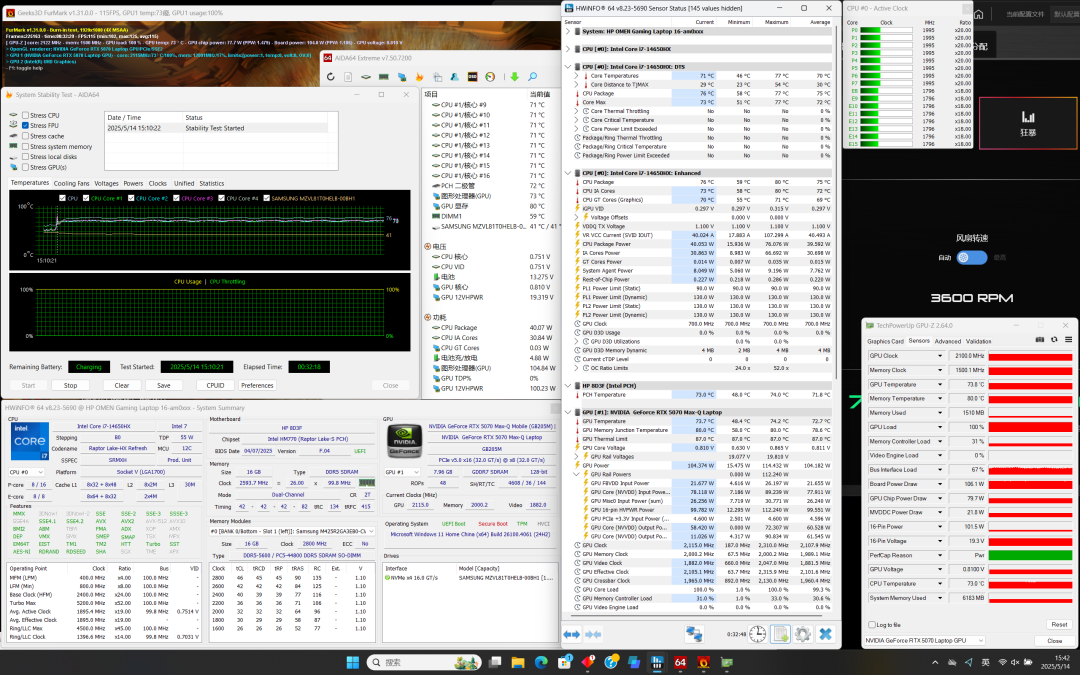
Task: Enable the Stress CPU checkbox
Action: pos(25,115)
